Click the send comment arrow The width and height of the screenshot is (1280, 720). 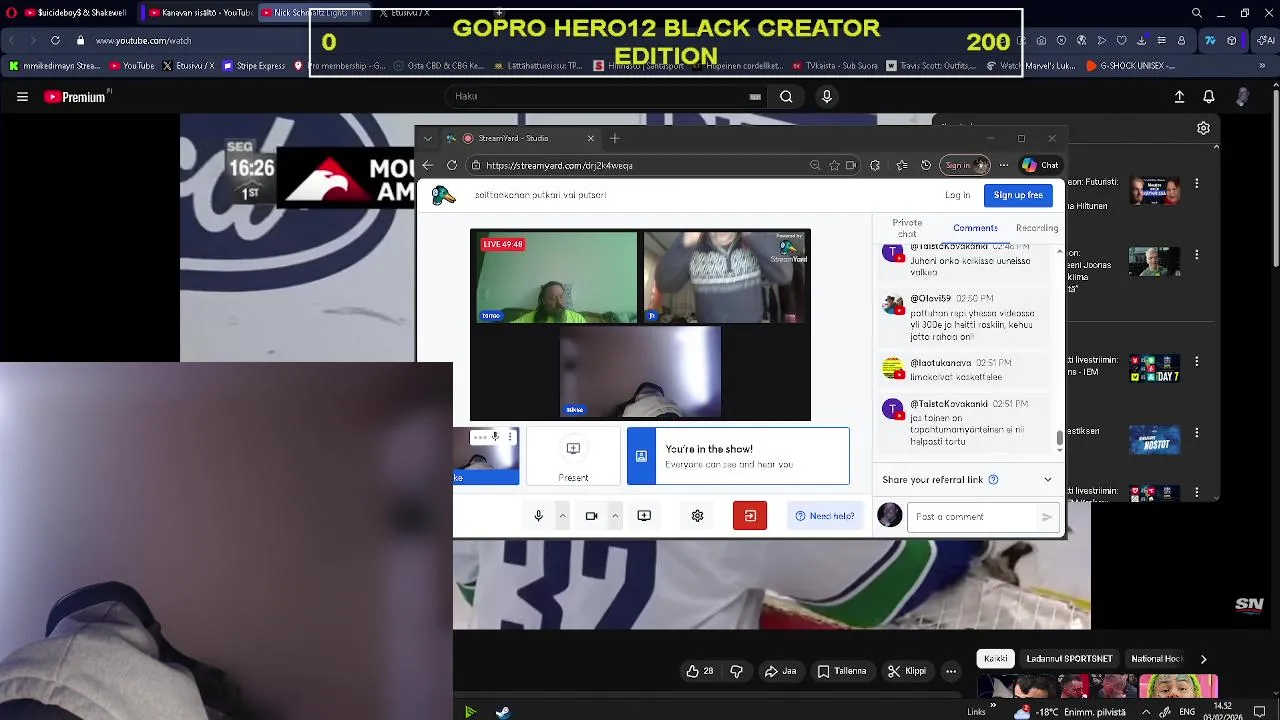(1047, 517)
